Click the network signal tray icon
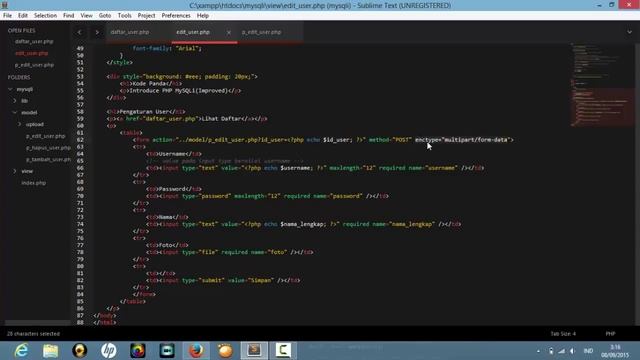 point(562,351)
